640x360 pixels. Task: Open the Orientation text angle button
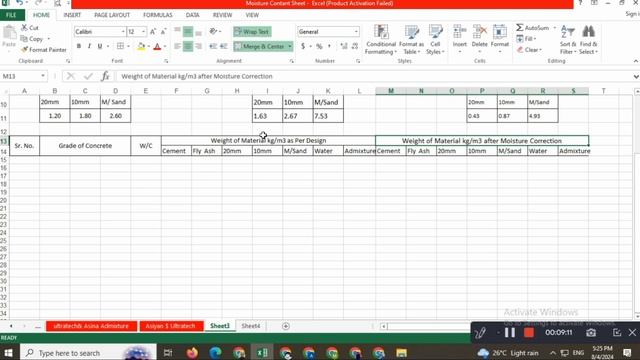(215, 31)
